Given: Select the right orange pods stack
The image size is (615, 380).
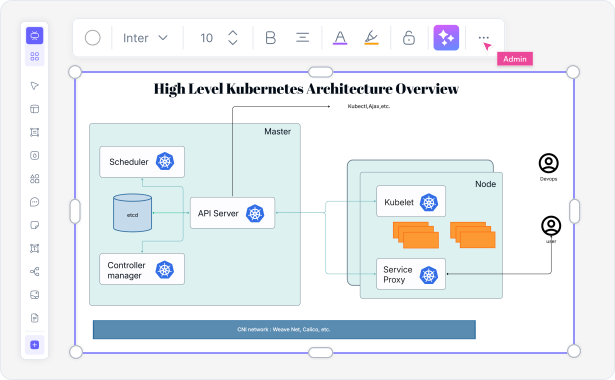Looking at the screenshot, I should pyautogui.click(x=473, y=235).
